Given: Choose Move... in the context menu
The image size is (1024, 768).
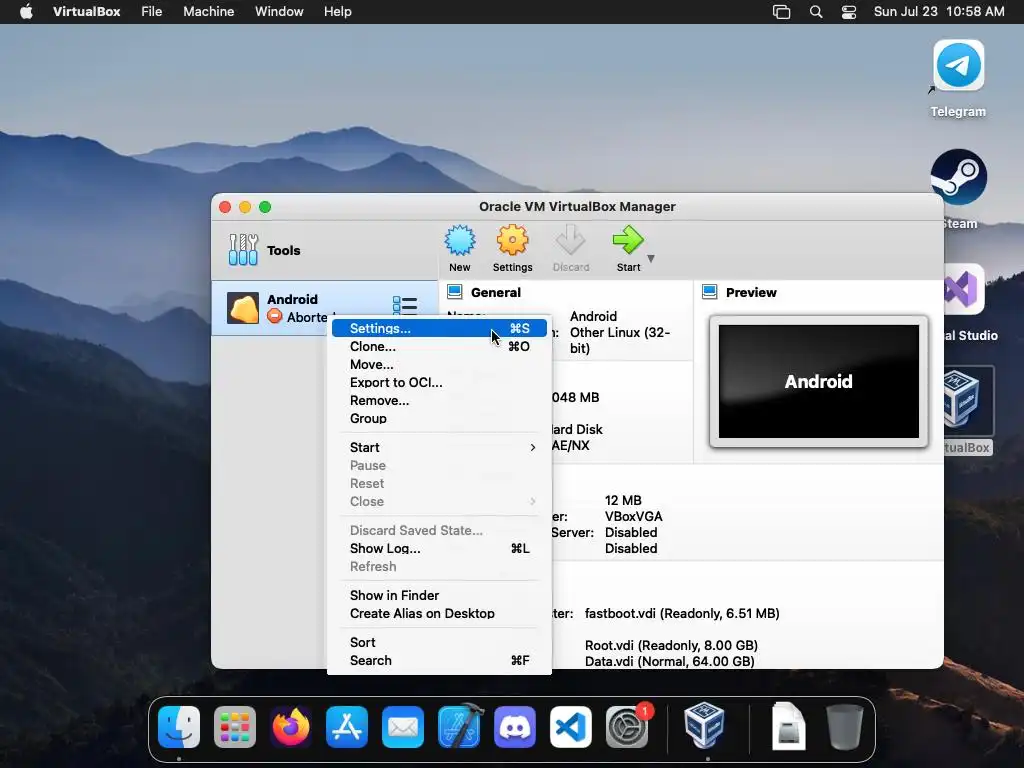Looking at the screenshot, I should point(440,364).
